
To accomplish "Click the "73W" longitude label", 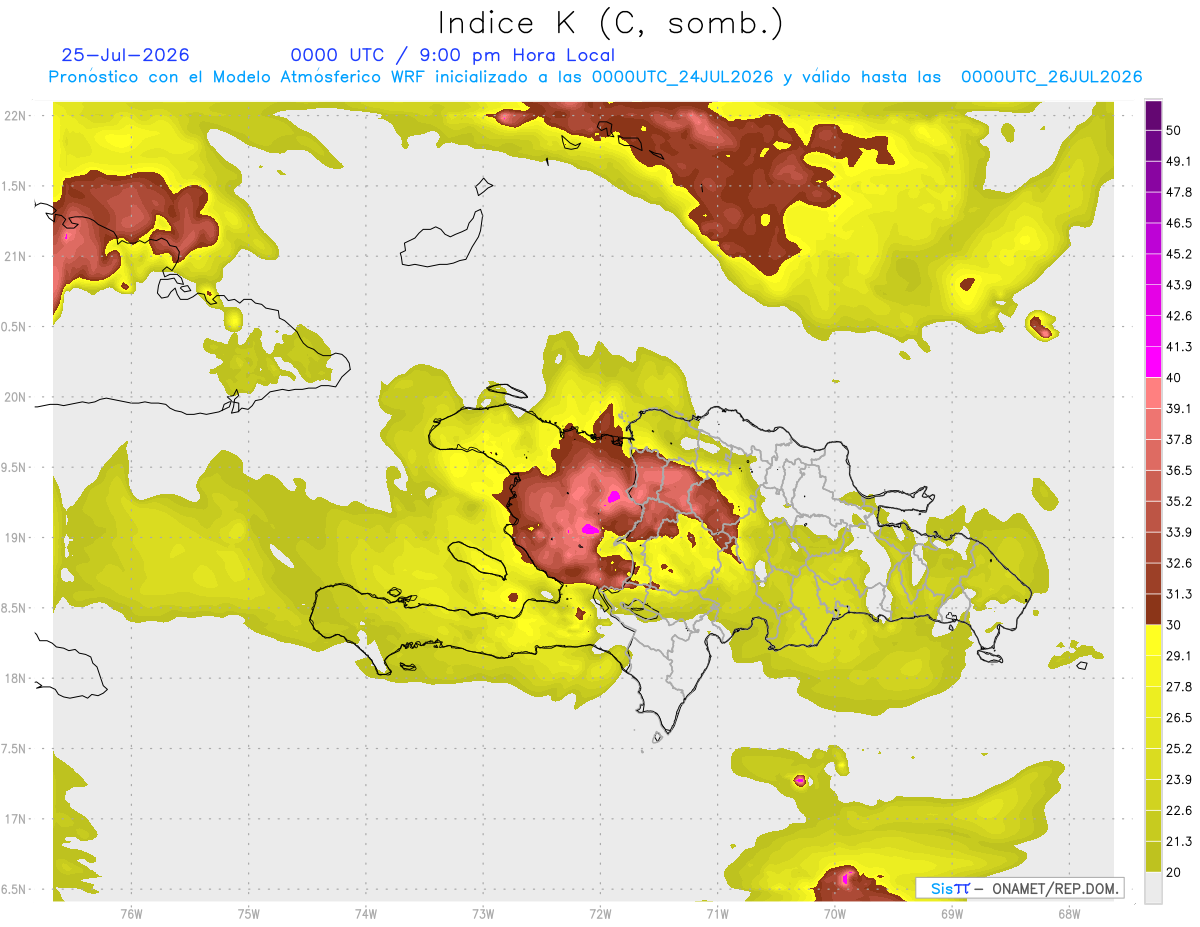I will point(483,914).
